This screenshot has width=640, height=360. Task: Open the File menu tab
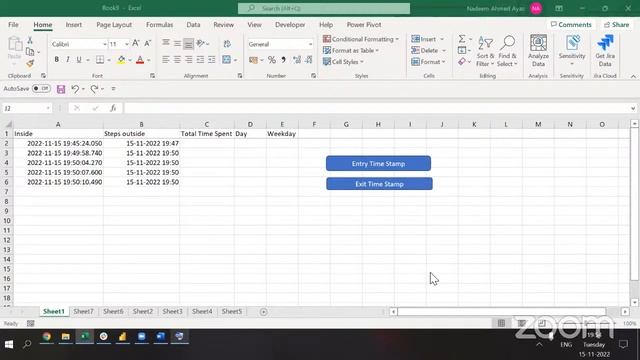point(13,24)
